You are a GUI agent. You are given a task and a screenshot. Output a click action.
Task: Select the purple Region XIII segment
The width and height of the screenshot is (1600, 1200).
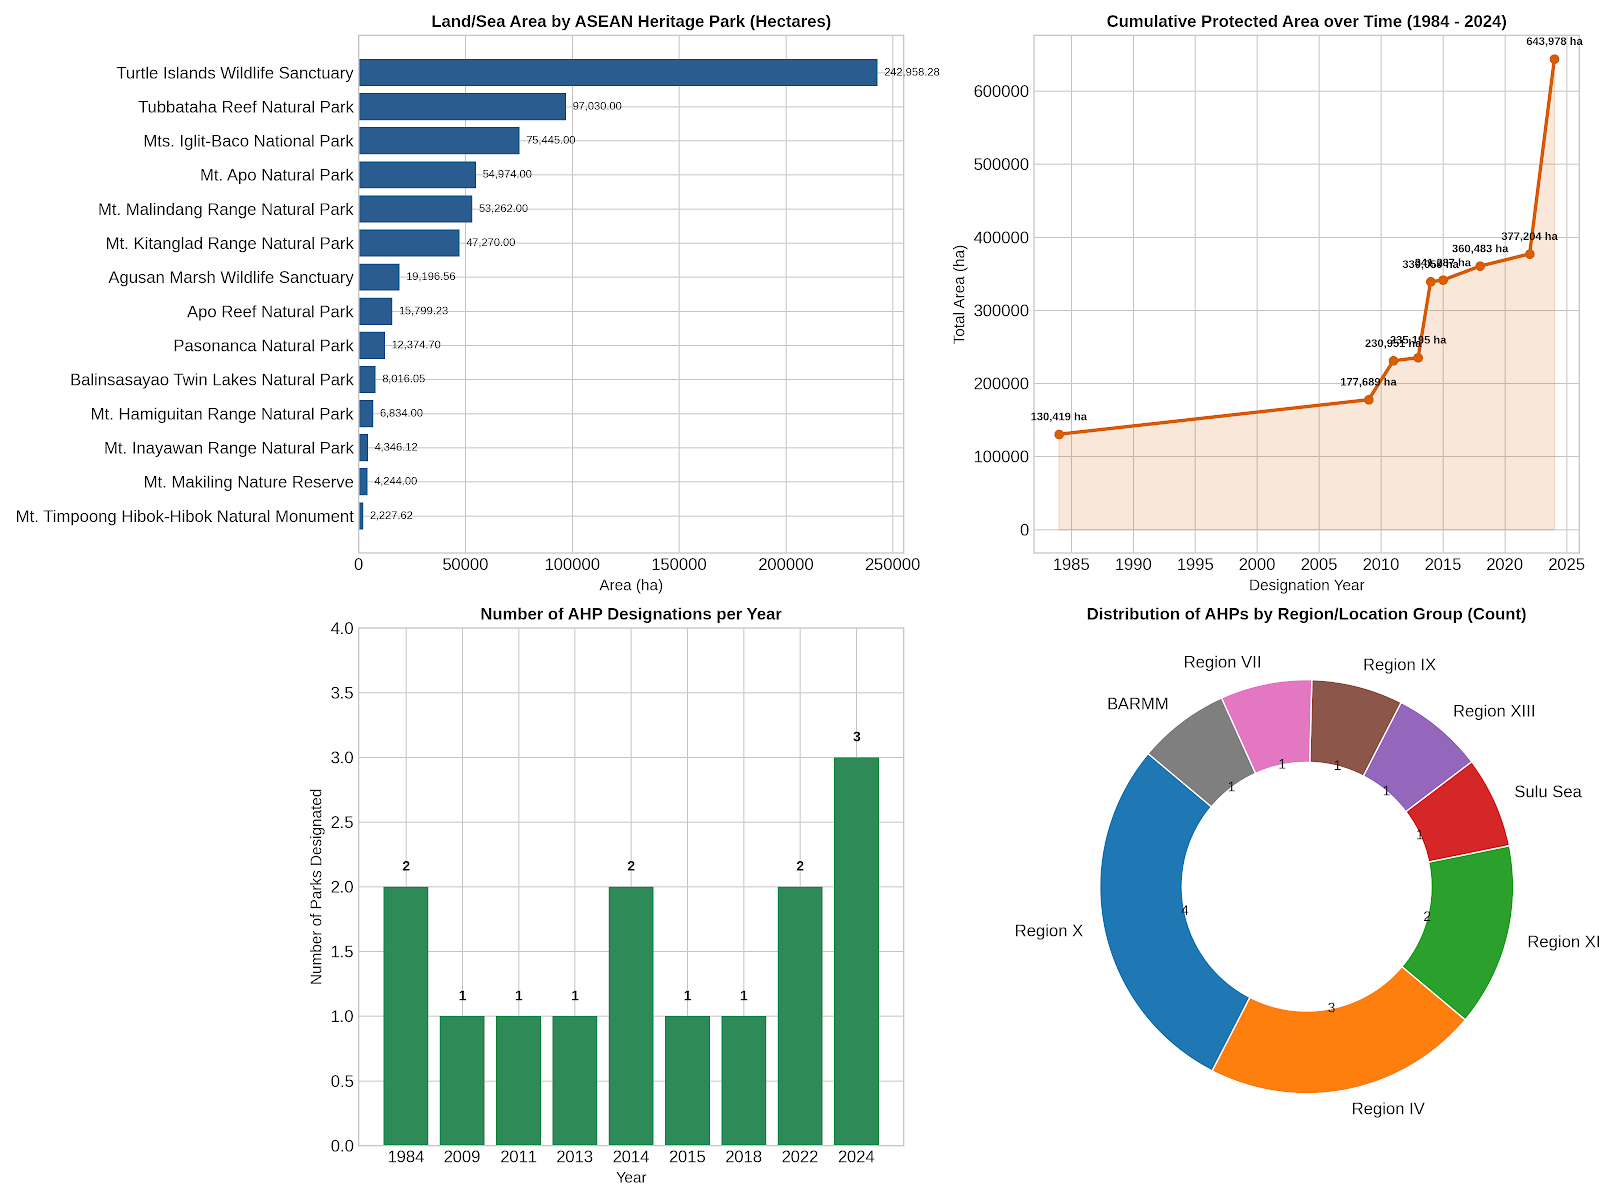coord(1418,755)
